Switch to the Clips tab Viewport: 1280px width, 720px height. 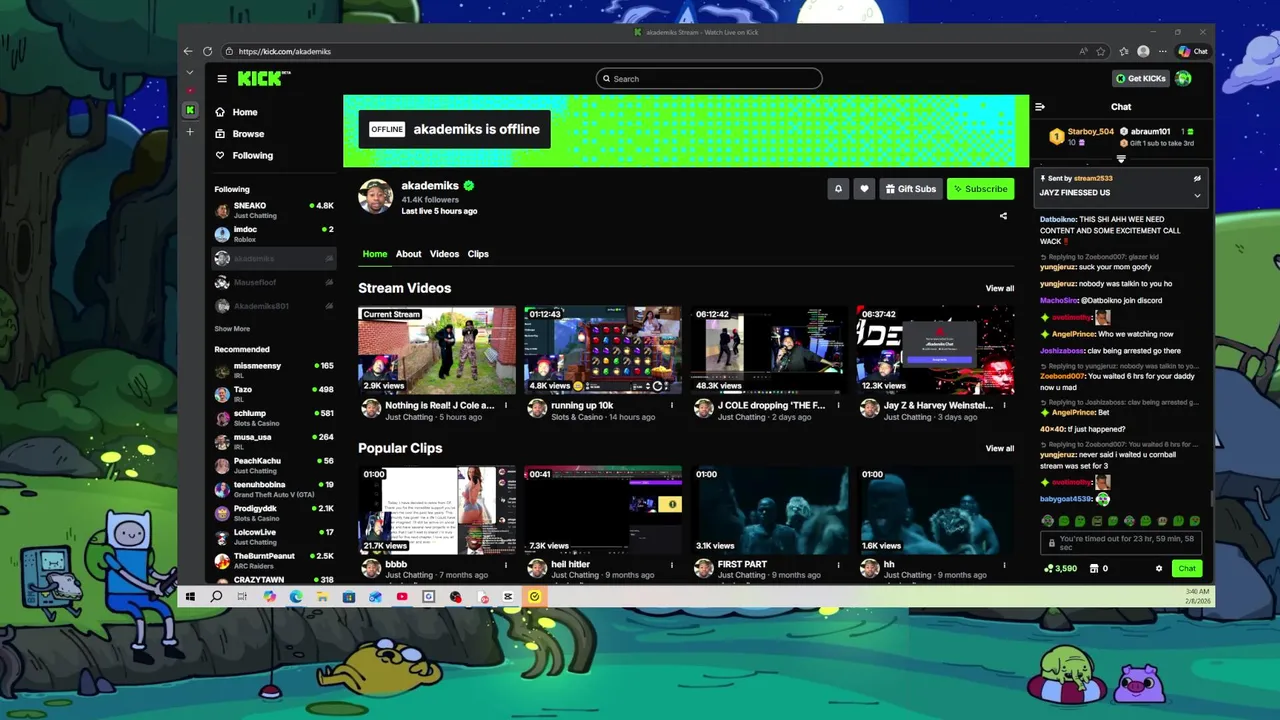pos(478,254)
